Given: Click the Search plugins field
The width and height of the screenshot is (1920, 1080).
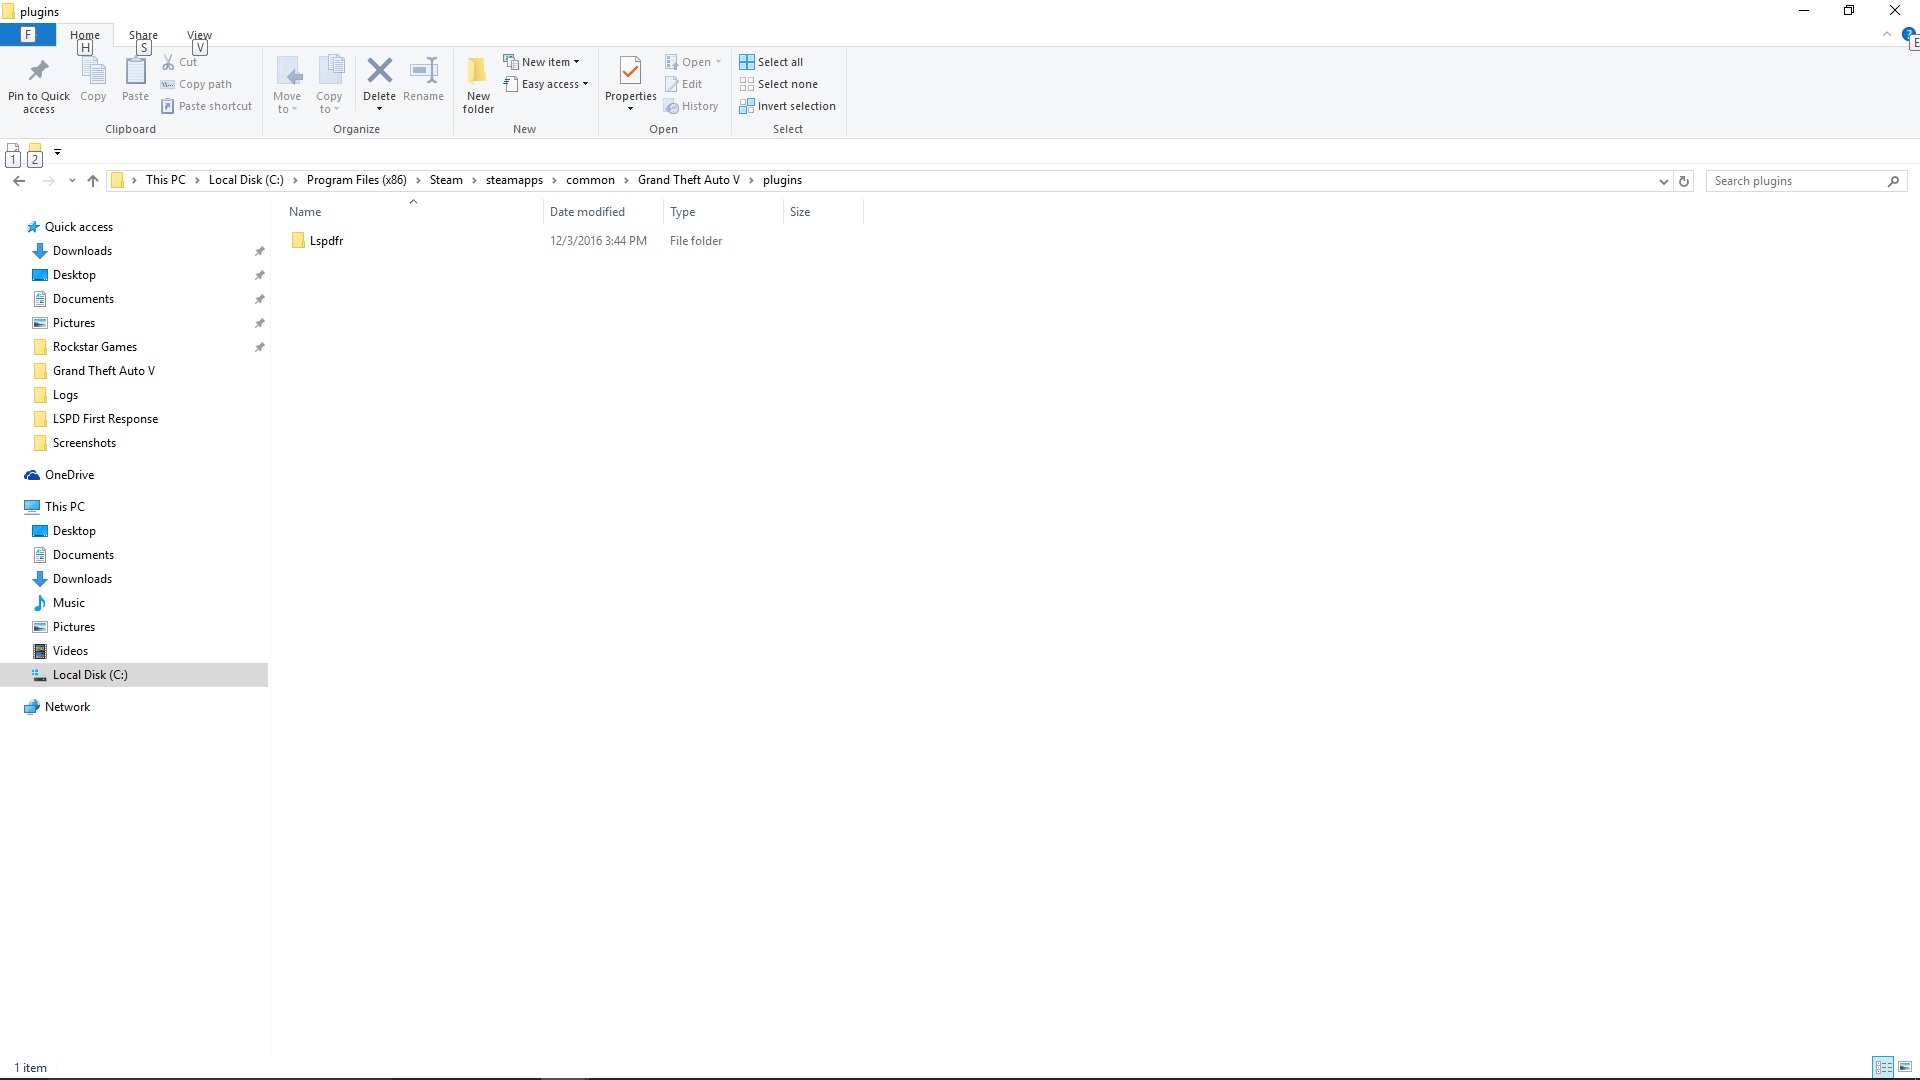Looking at the screenshot, I should 1795,181.
